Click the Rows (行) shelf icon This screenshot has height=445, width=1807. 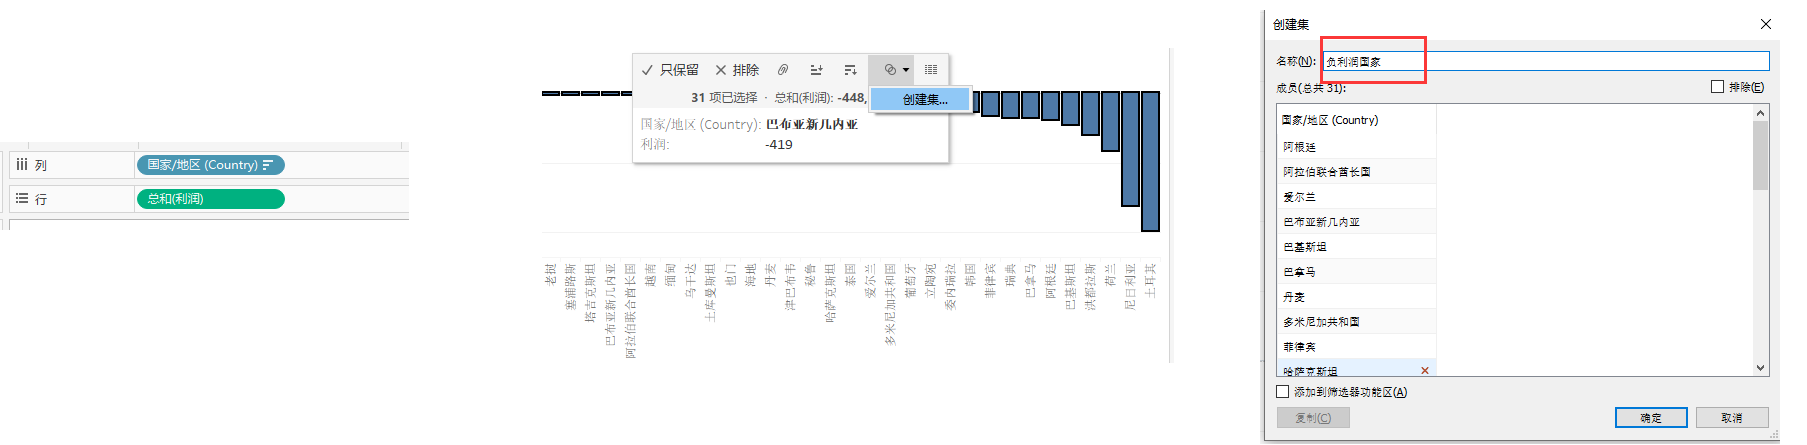[22, 199]
